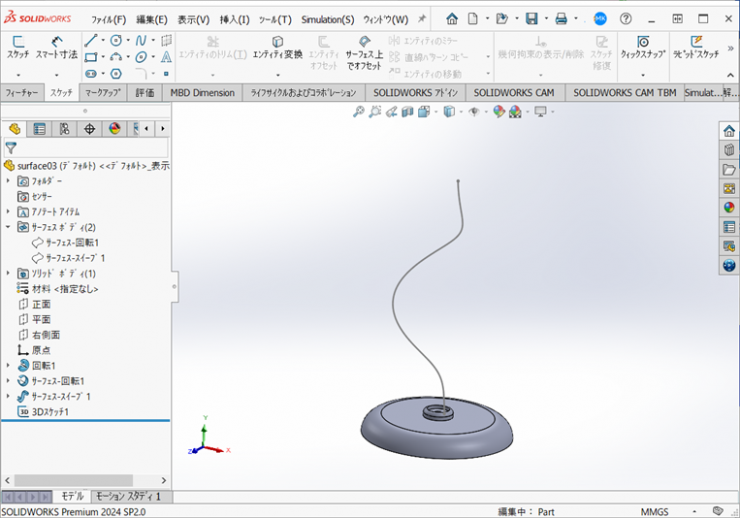This screenshot has width=740, height=518.
Task: Open the 挿入(I) menu
Action: (234, 19)
